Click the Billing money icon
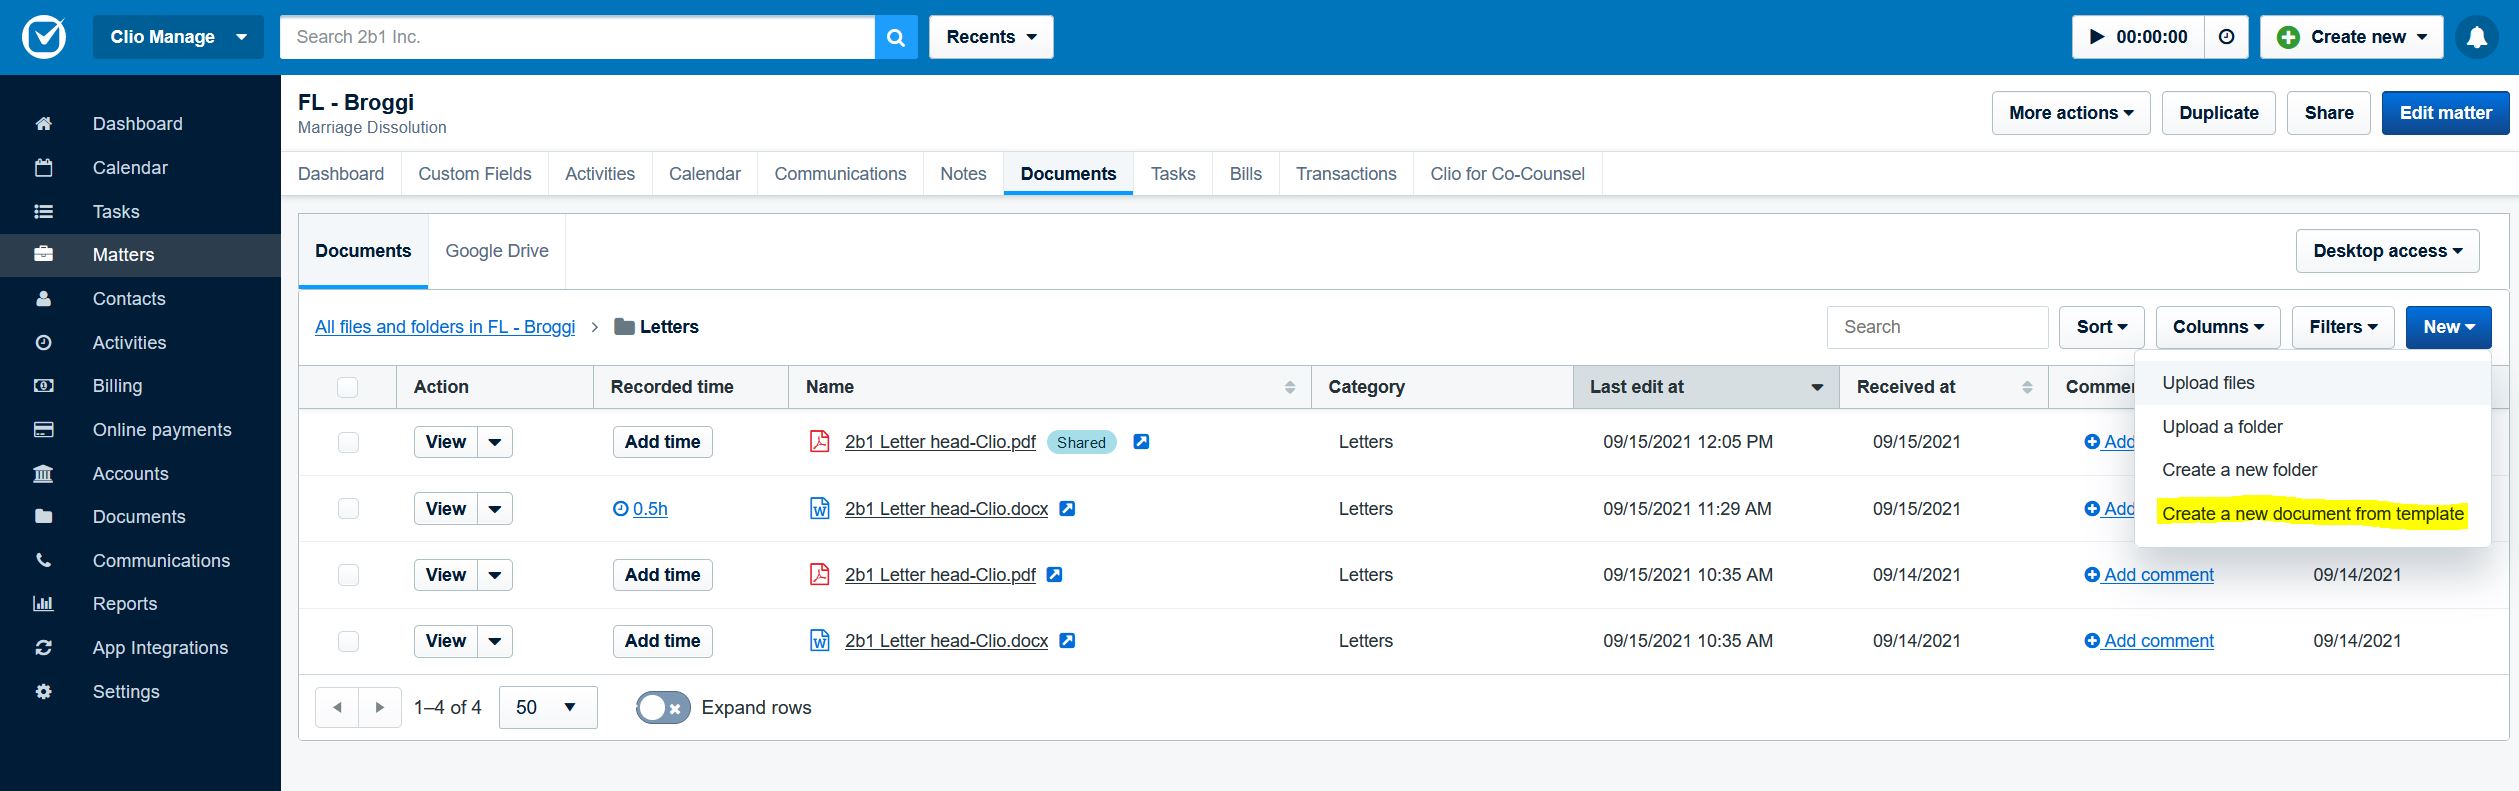2519x791 pixels. (x=43, y=386)
